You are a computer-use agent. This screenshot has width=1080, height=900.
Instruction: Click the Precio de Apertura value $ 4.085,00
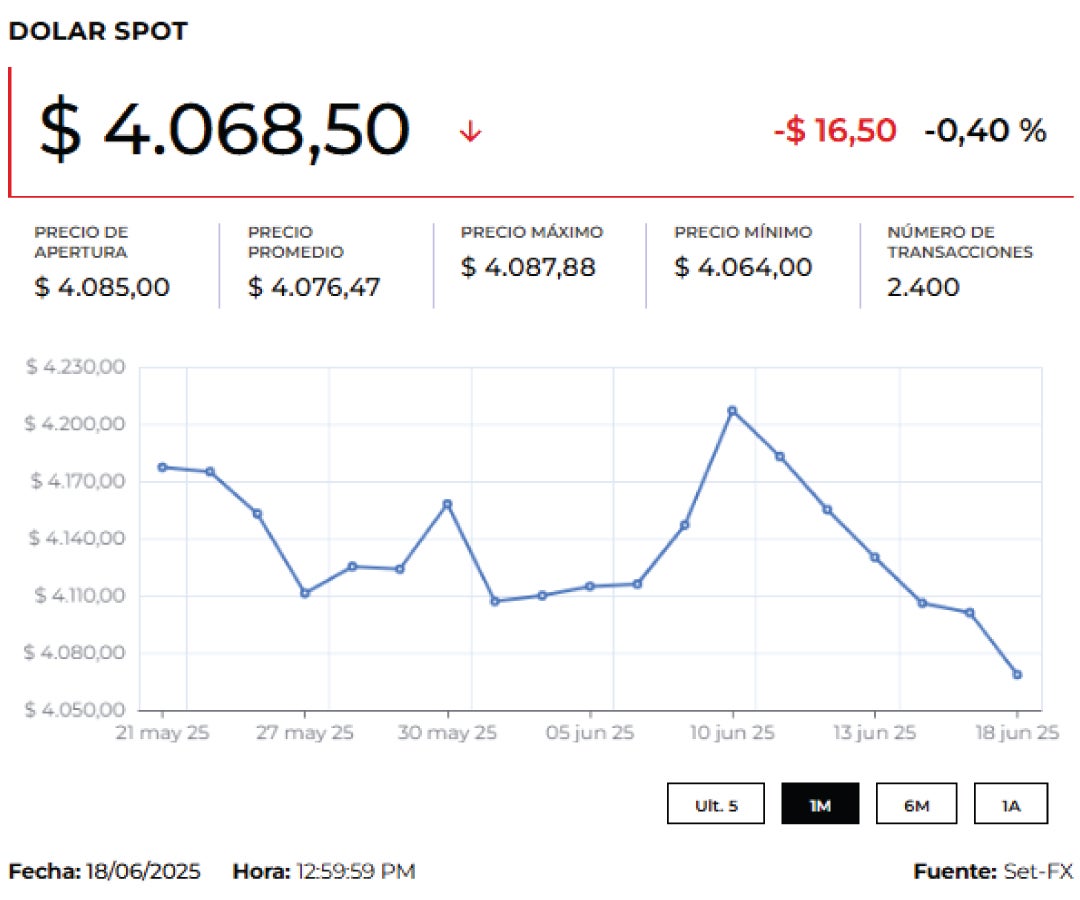[x=102, y=288]
